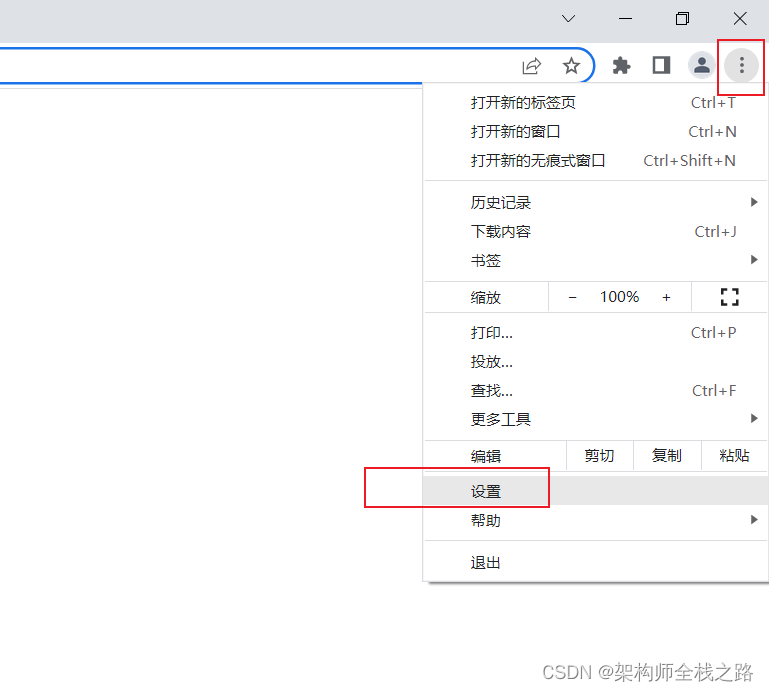Image resolution: width=769 pixels, height=691 pixels.
Task: Open the Chrome three-dot menu button
Action: pos(741,65)
